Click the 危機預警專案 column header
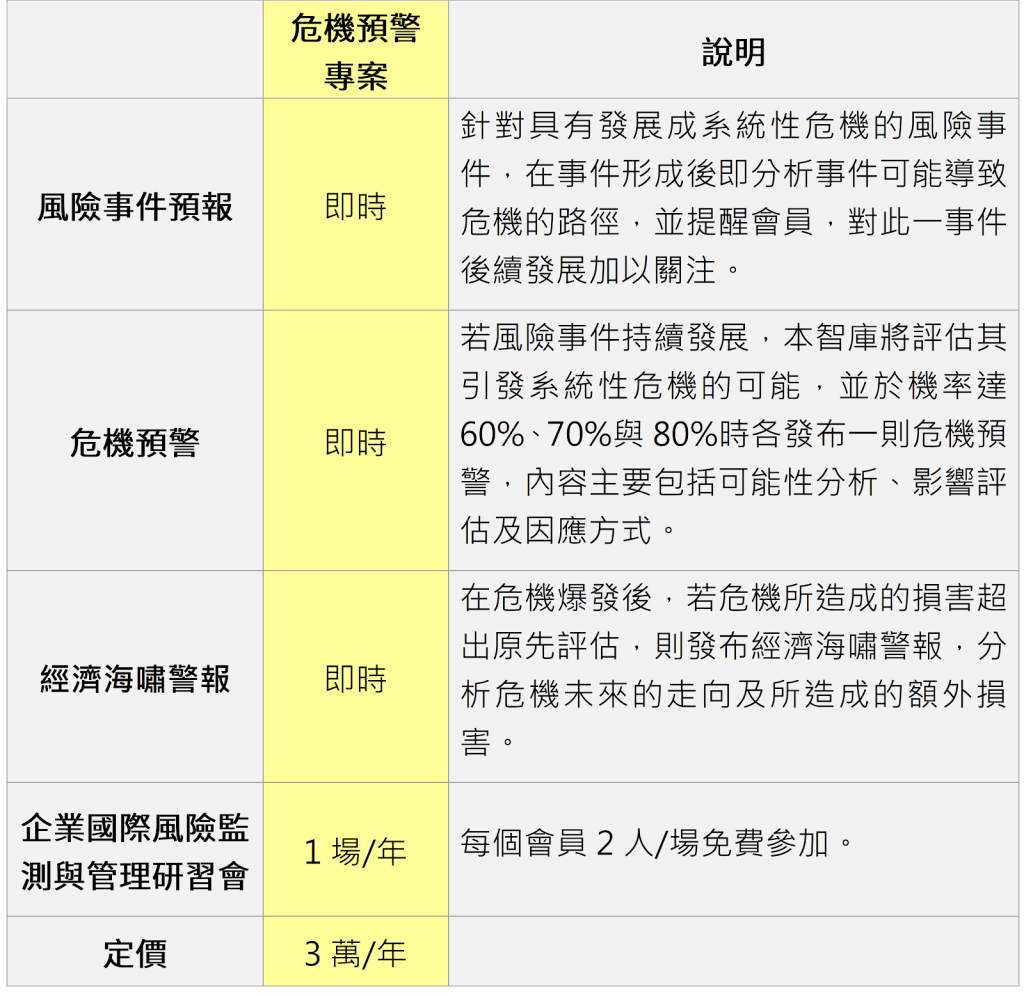The image size is (1024, 996). tap(355, 52)
